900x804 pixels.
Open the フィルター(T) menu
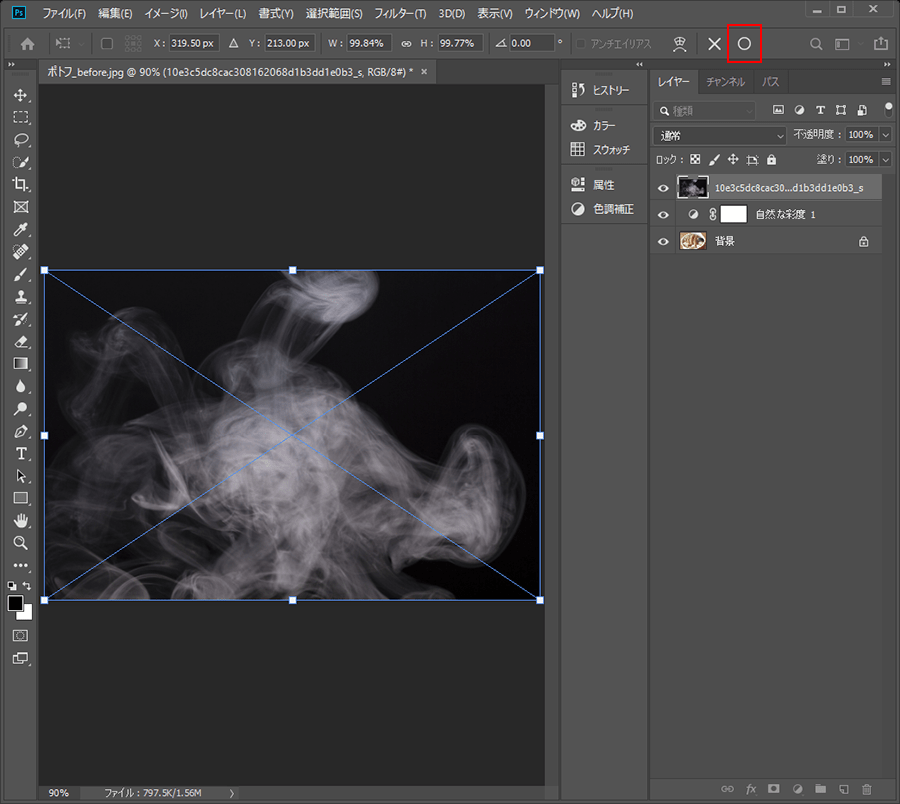click(x=400, y=14)
